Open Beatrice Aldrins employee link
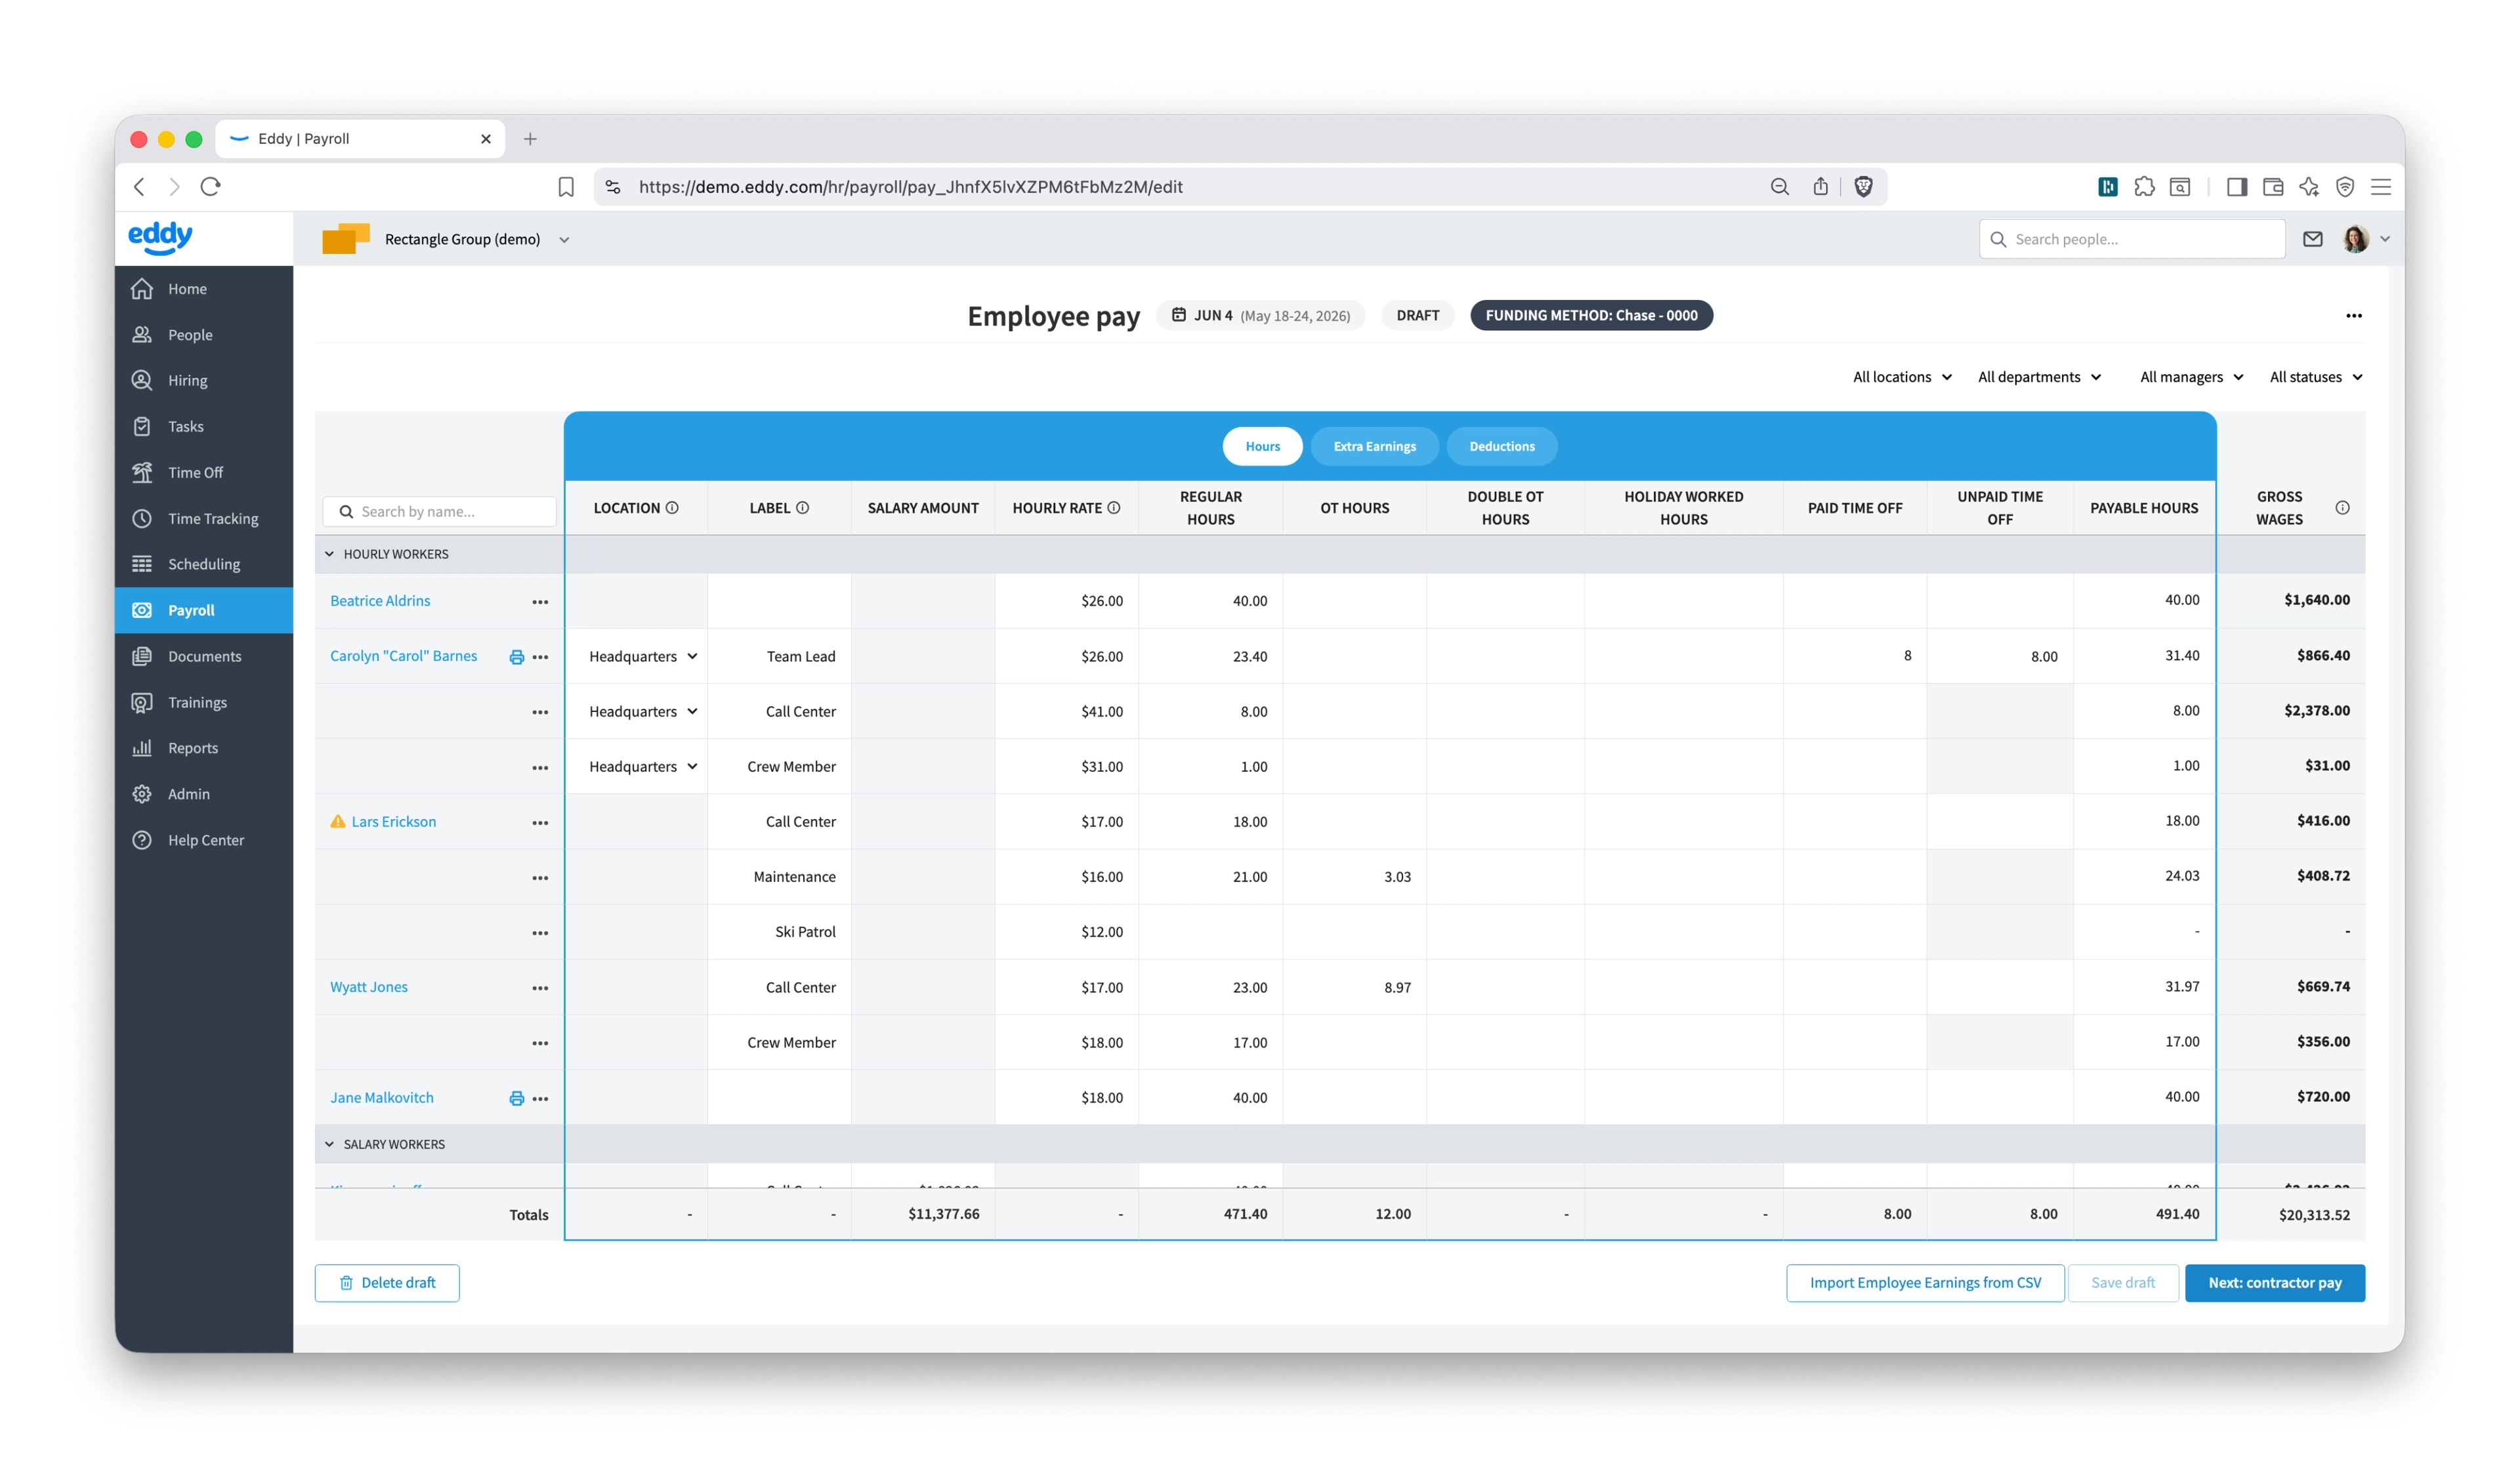The height and width of the screenshot is (1468, 2520). click(x=380, y=601)
